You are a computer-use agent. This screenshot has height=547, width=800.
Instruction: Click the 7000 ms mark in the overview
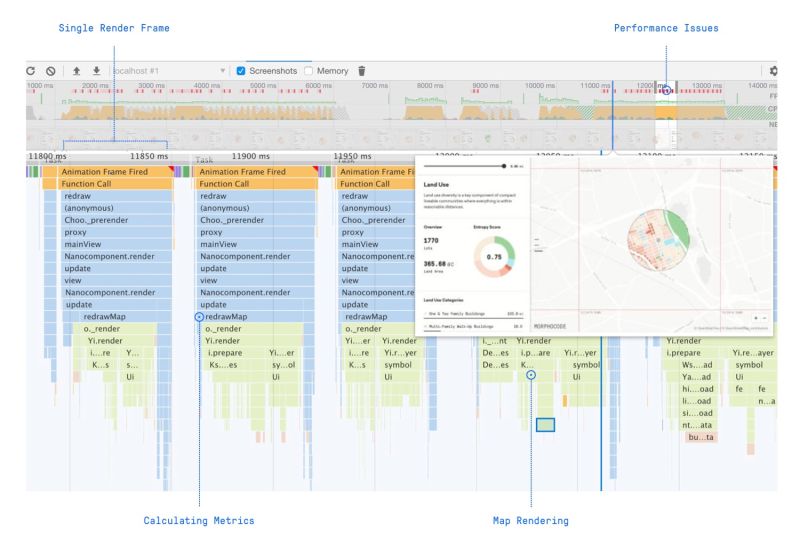[x=374, y=85]
